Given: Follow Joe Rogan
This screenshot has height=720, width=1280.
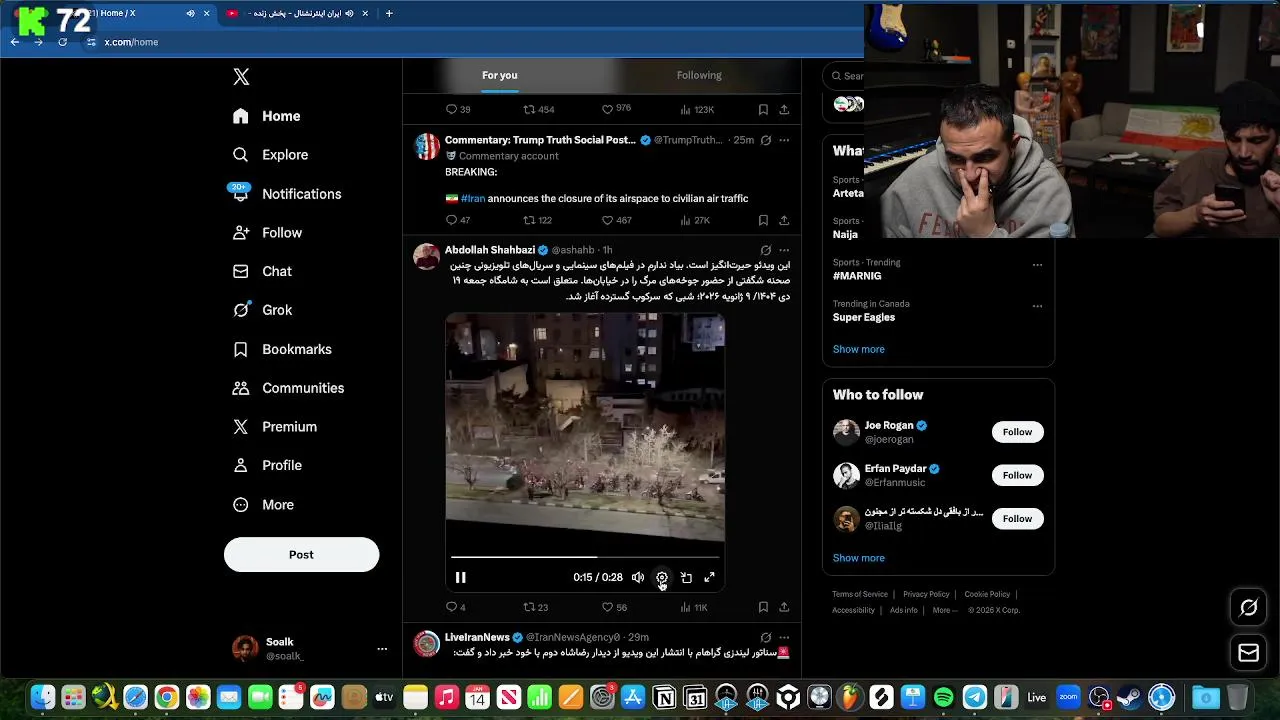Looking at the screenshot, I should pyautogui.click(x=1017, y=432).
